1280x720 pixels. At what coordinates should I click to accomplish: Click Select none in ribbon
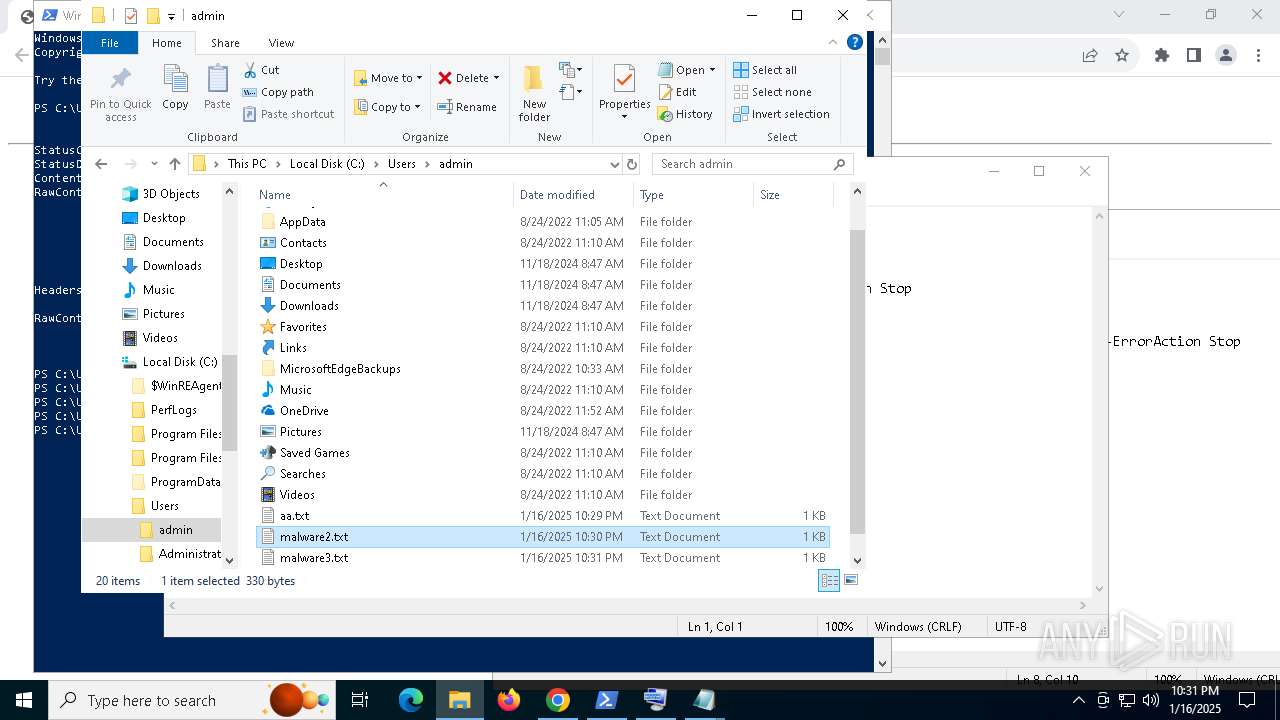tap(772, 92)
